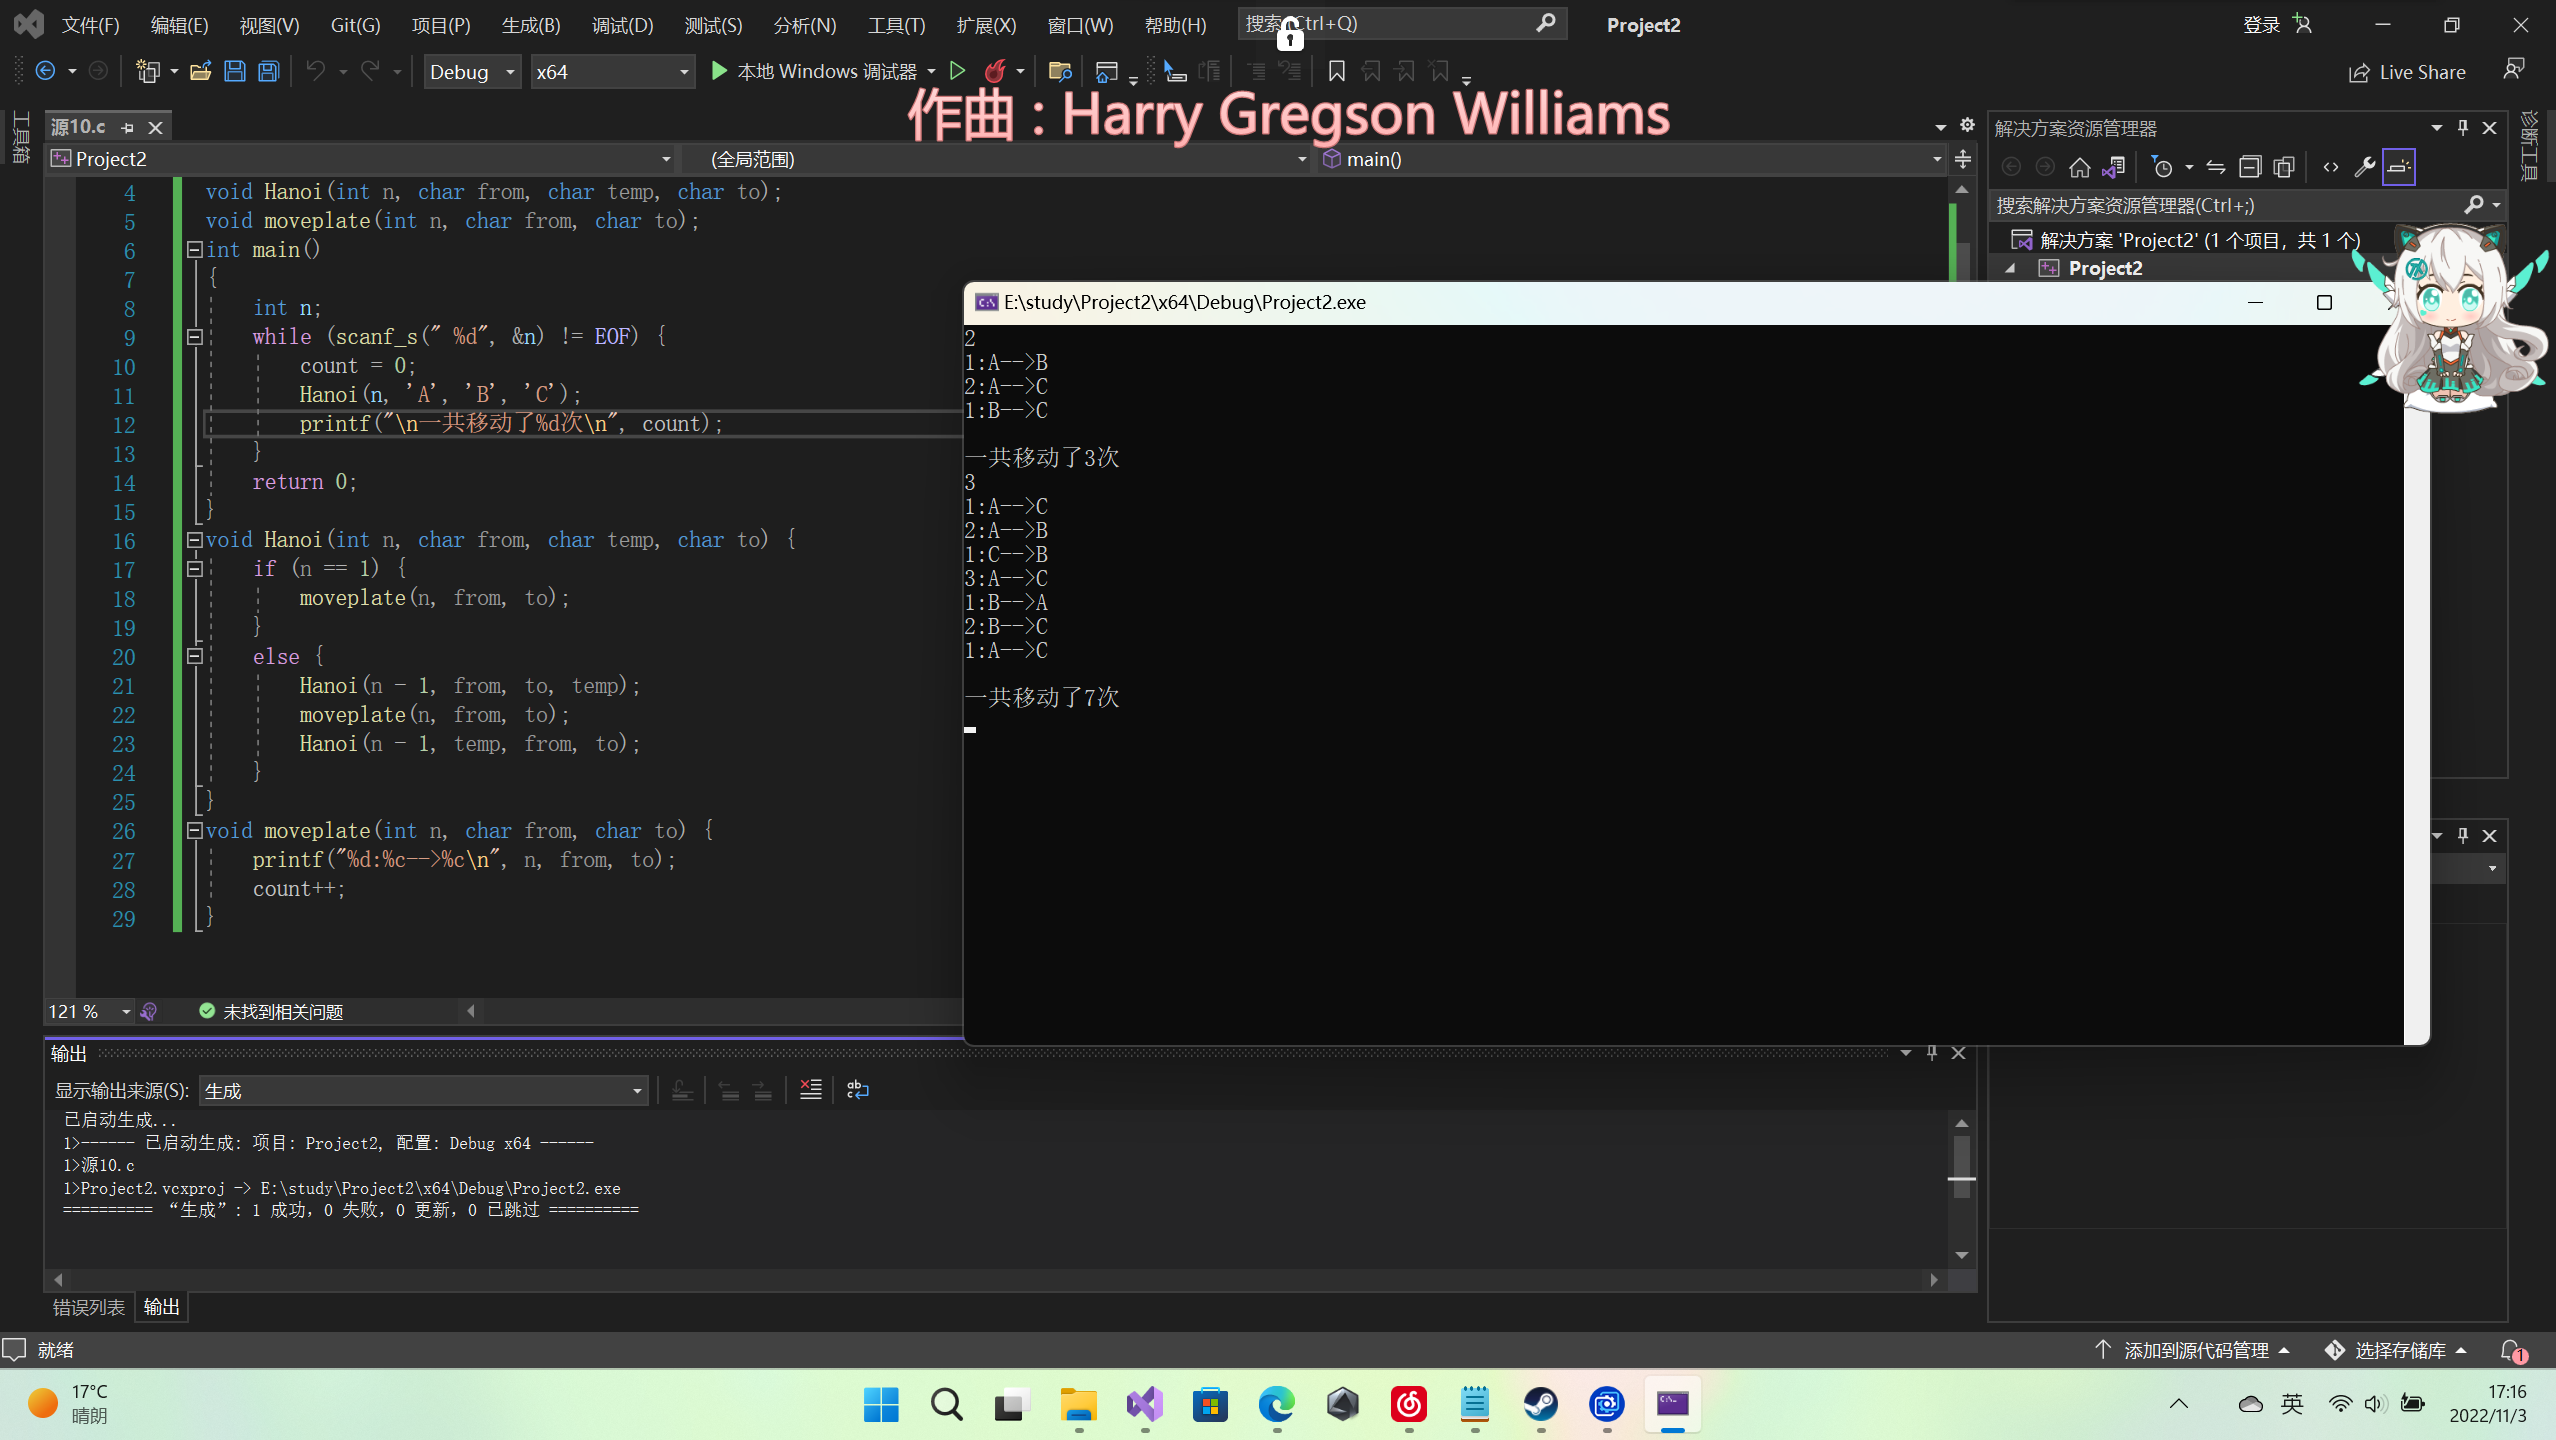
Task: Collapse the Project2 tree node
Action: coord(2010,268)
